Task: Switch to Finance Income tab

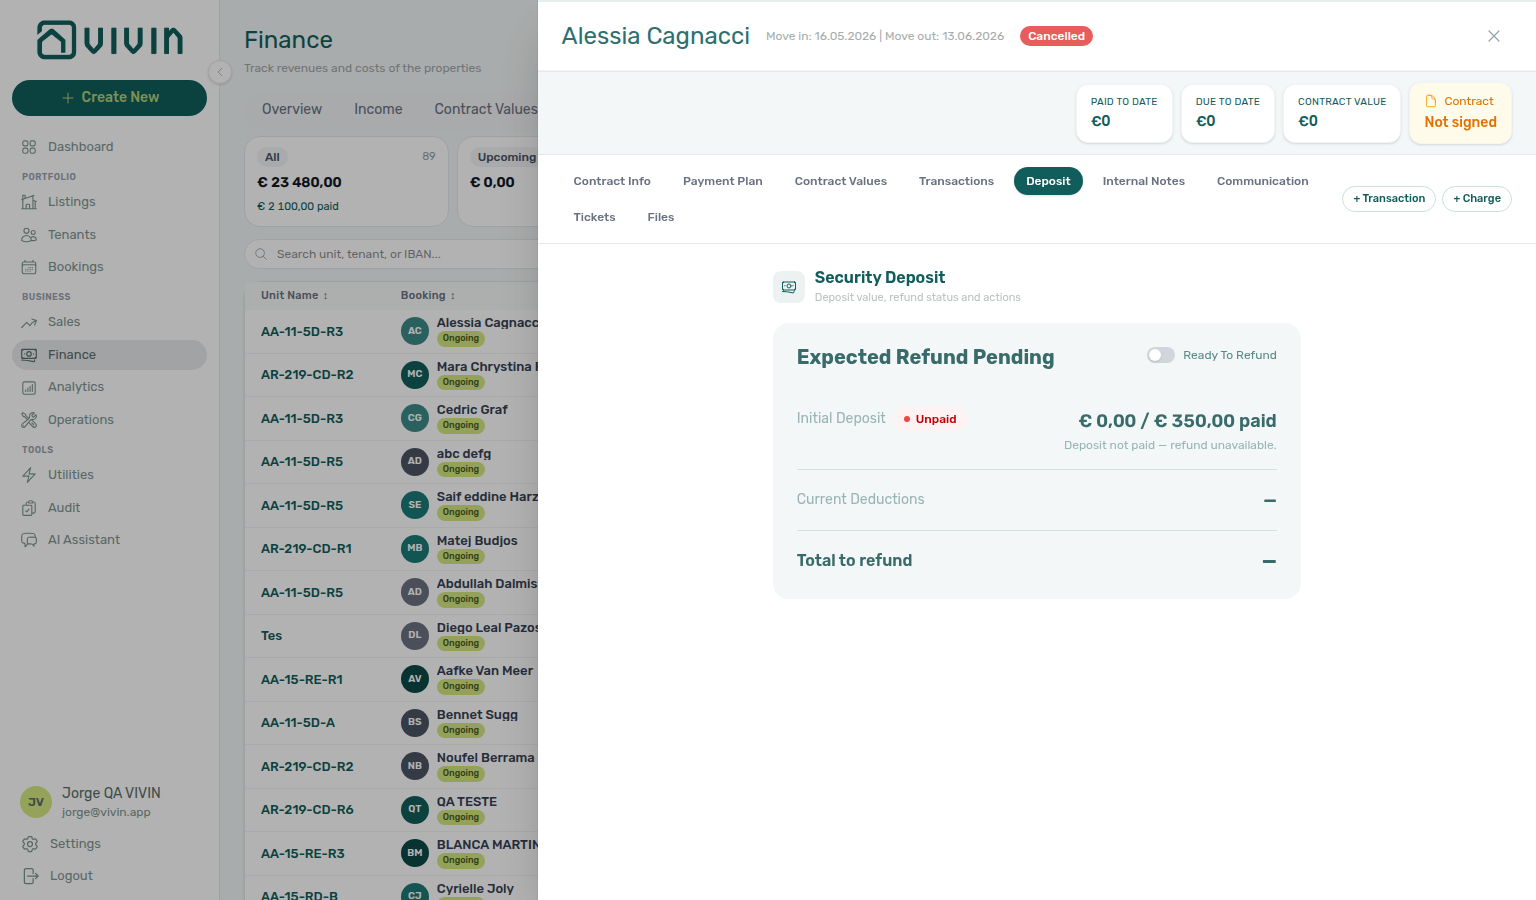Action: (378, 109)
